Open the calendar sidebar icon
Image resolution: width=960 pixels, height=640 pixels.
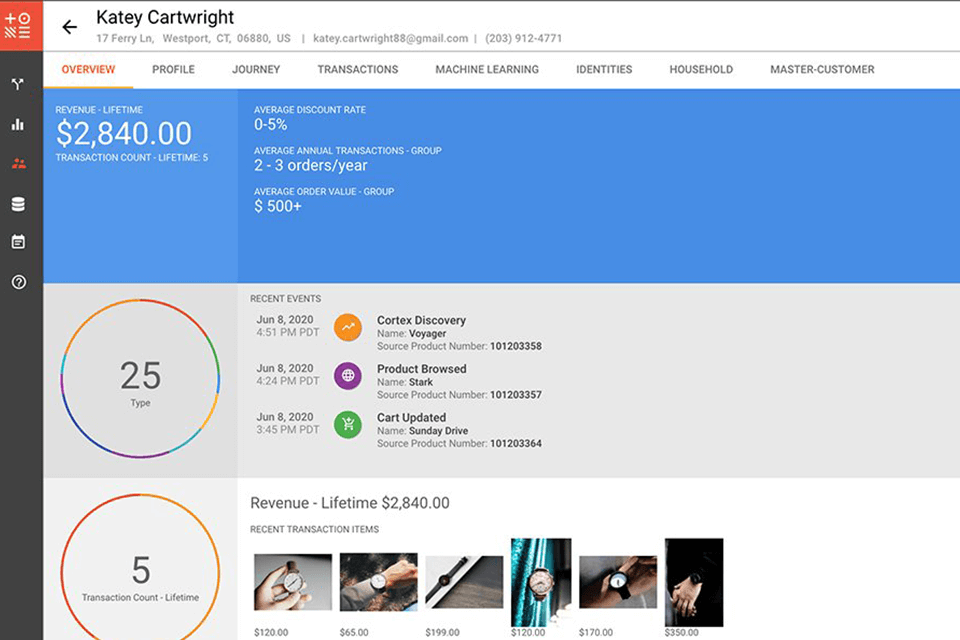18,242
